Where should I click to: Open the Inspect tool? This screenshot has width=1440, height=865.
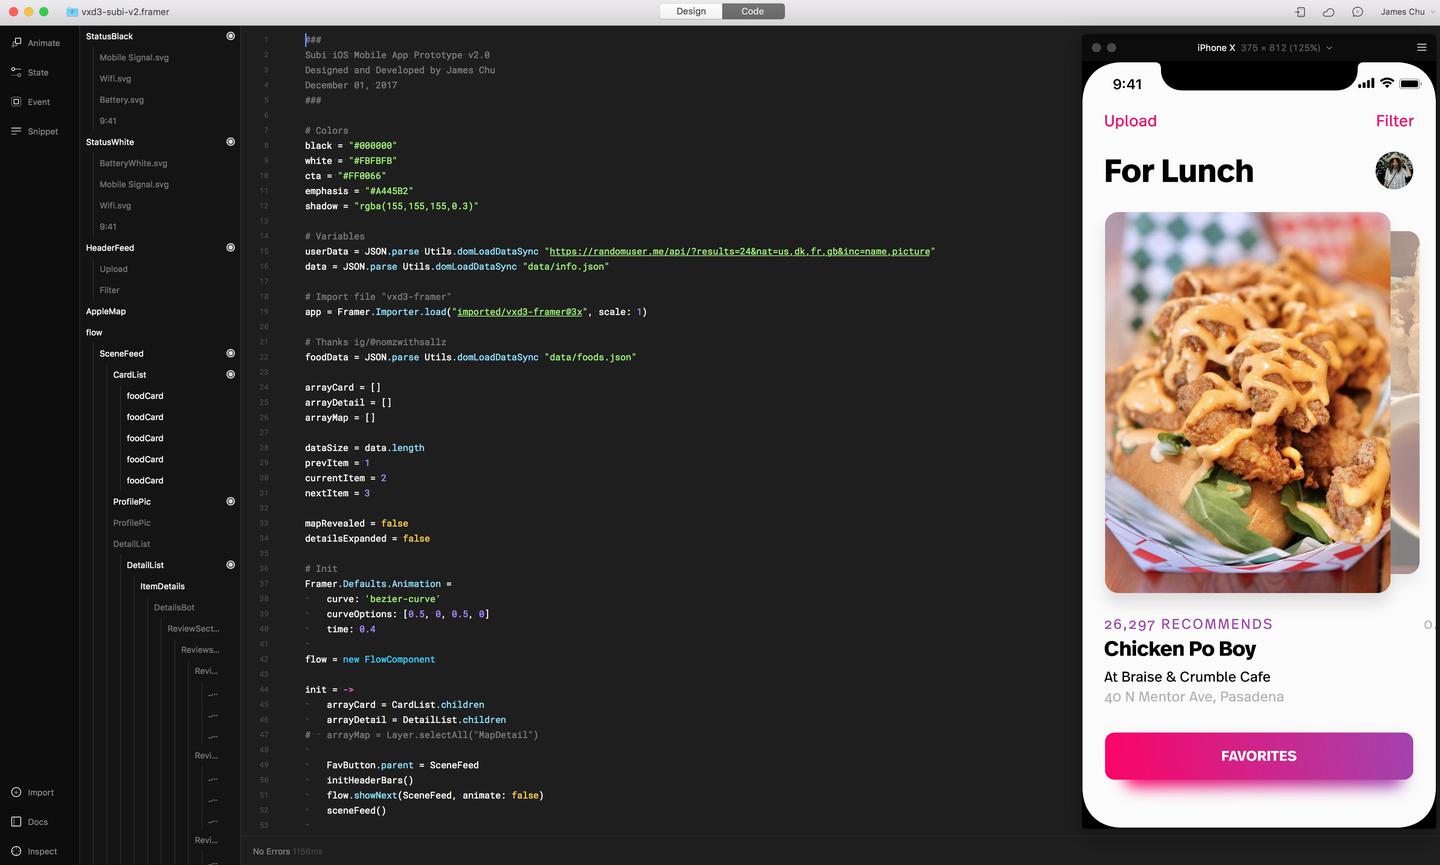[33, 851]
